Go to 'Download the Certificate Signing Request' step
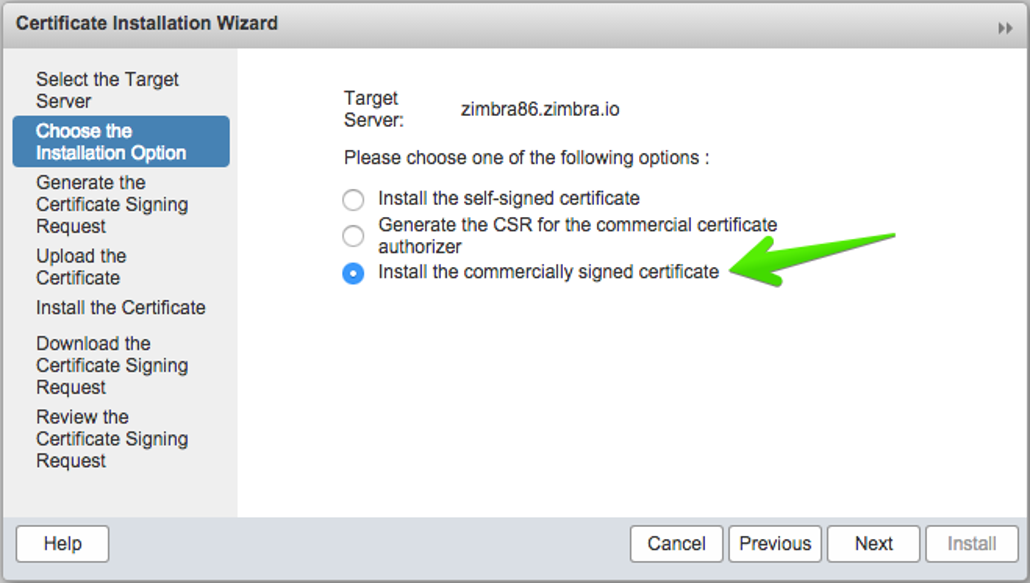This screenshot has height=583, width=1030. [112, 365]
